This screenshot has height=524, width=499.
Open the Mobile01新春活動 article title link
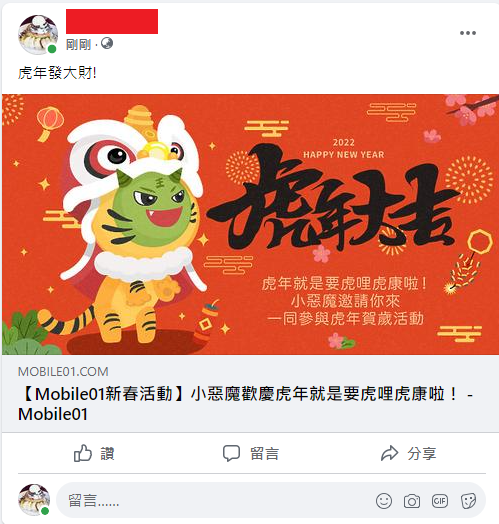tap(245, 404)
